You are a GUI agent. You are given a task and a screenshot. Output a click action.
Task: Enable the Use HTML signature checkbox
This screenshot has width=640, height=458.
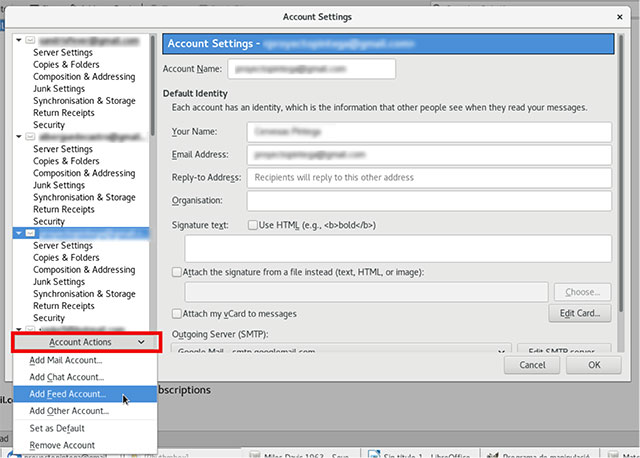[x=253, y=225]
